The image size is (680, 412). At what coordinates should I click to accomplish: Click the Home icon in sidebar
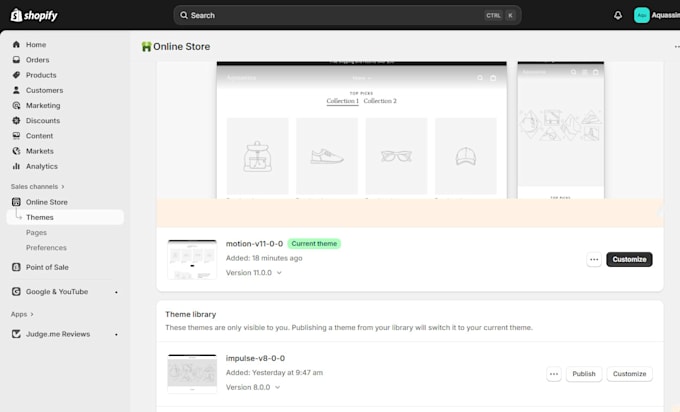pos(16,44)
